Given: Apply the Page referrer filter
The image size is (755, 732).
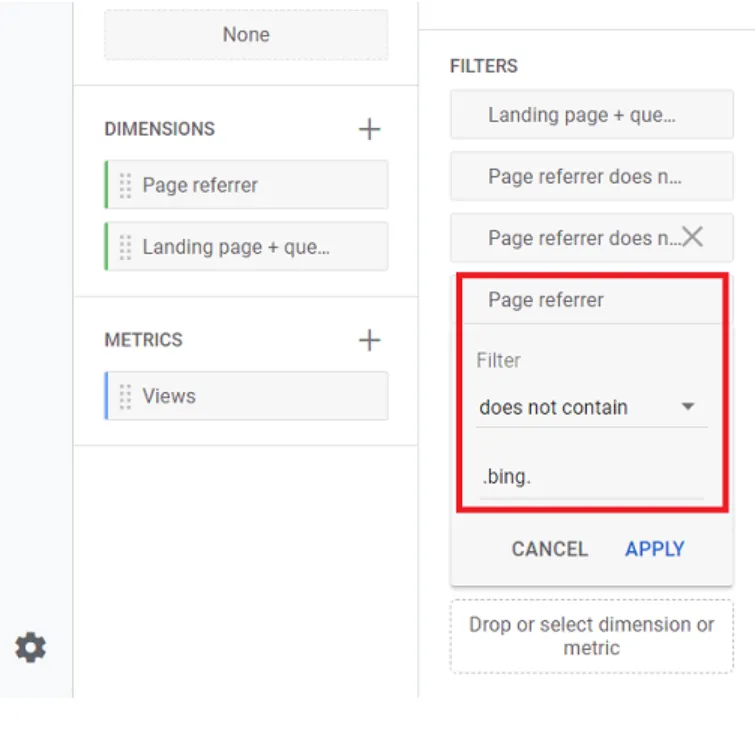Looking at the screenshot, I should 654,549.
